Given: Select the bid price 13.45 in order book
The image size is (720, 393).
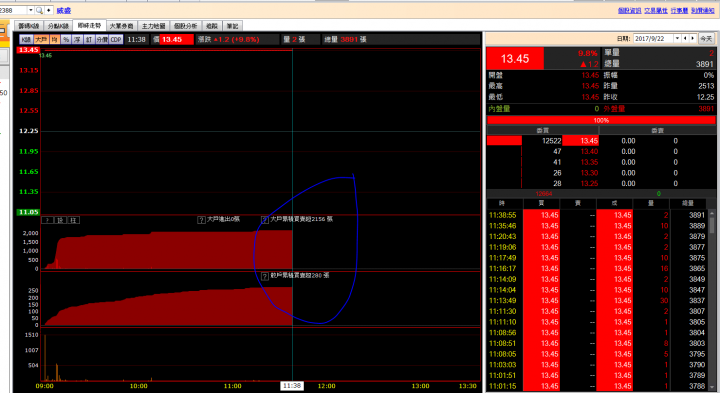Looking at the screenshot, I should tap(581, 141).
